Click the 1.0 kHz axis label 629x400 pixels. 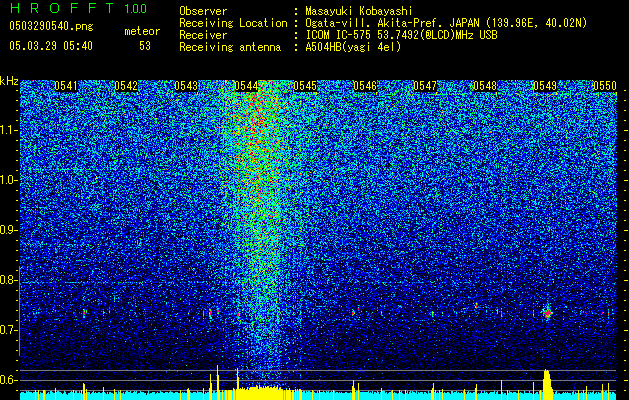tap(9, 180)
